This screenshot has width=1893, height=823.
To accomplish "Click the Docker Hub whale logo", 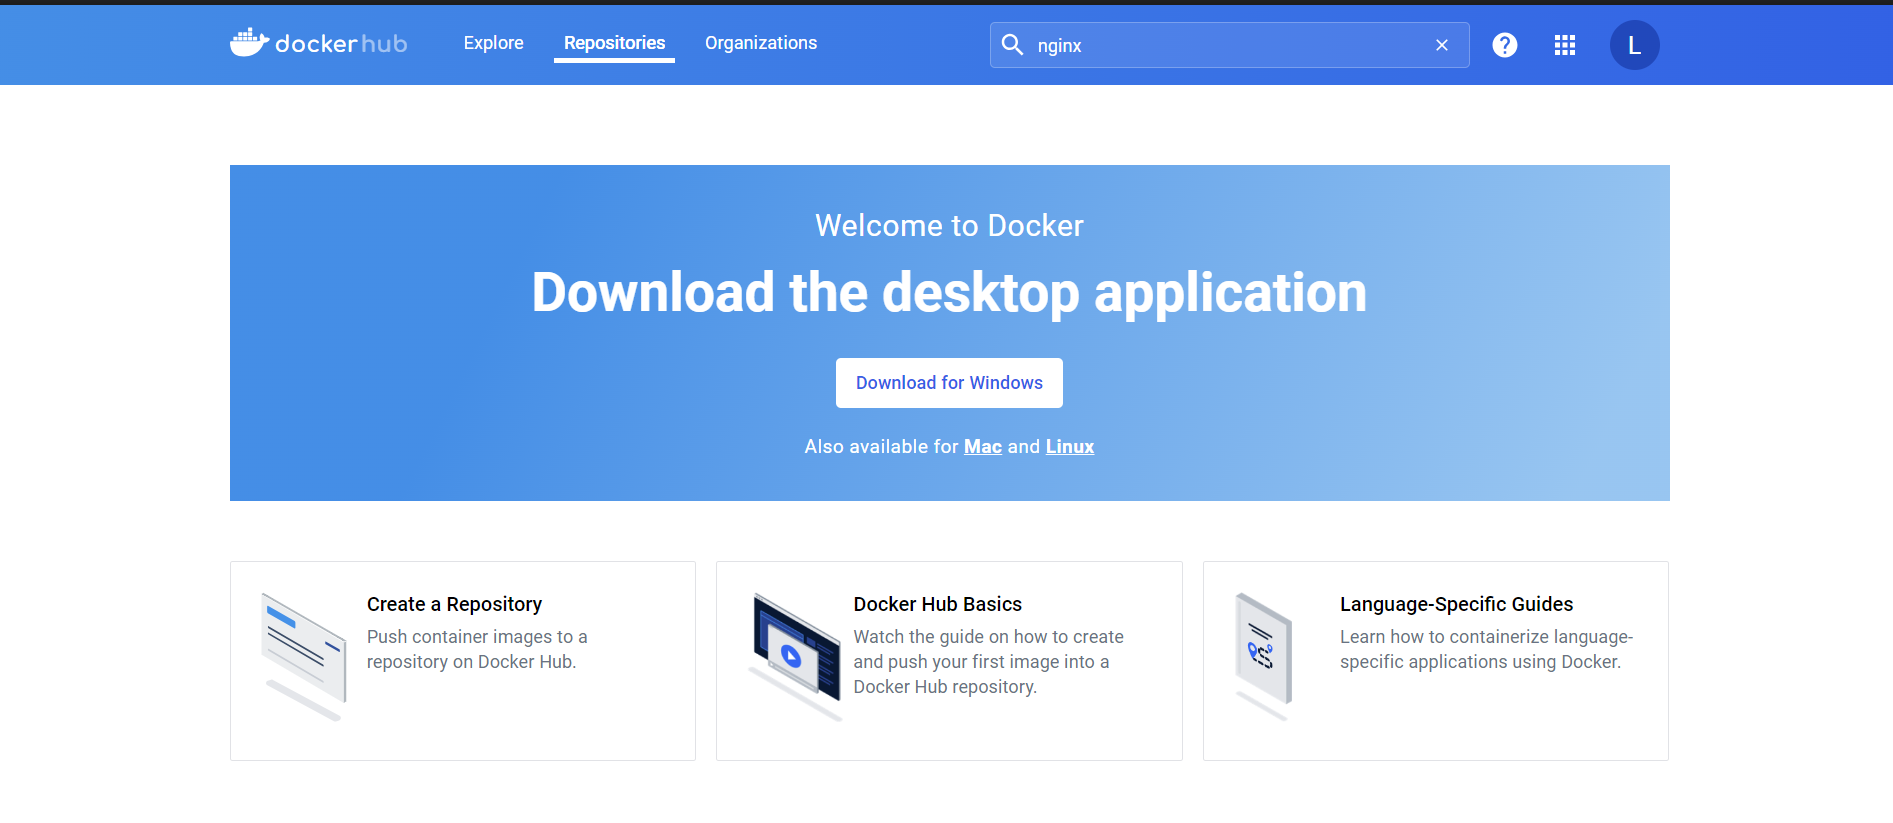I will coord(318,43).
